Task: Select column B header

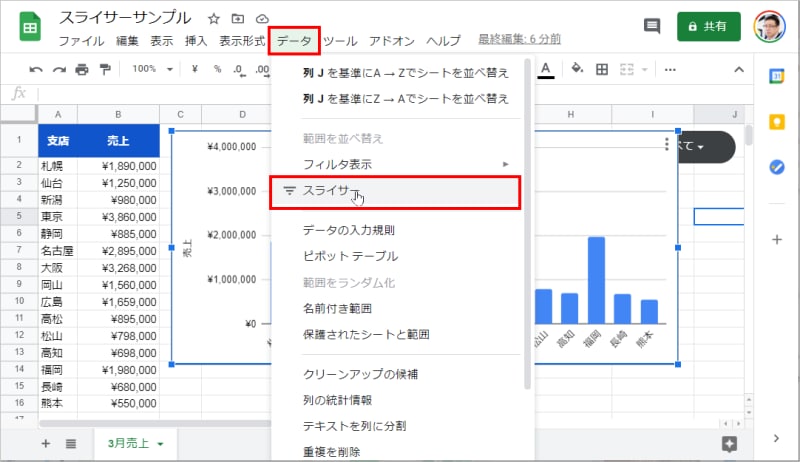Action: (118, 114)
